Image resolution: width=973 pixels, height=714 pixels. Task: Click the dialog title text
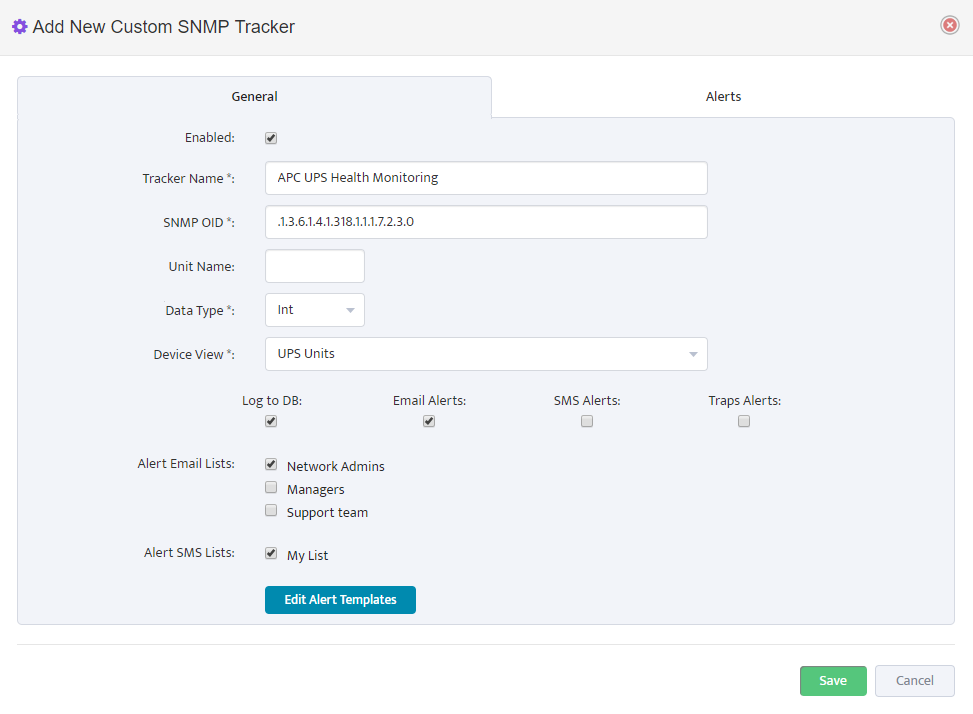pyautogui.click(x=164, y=27)
